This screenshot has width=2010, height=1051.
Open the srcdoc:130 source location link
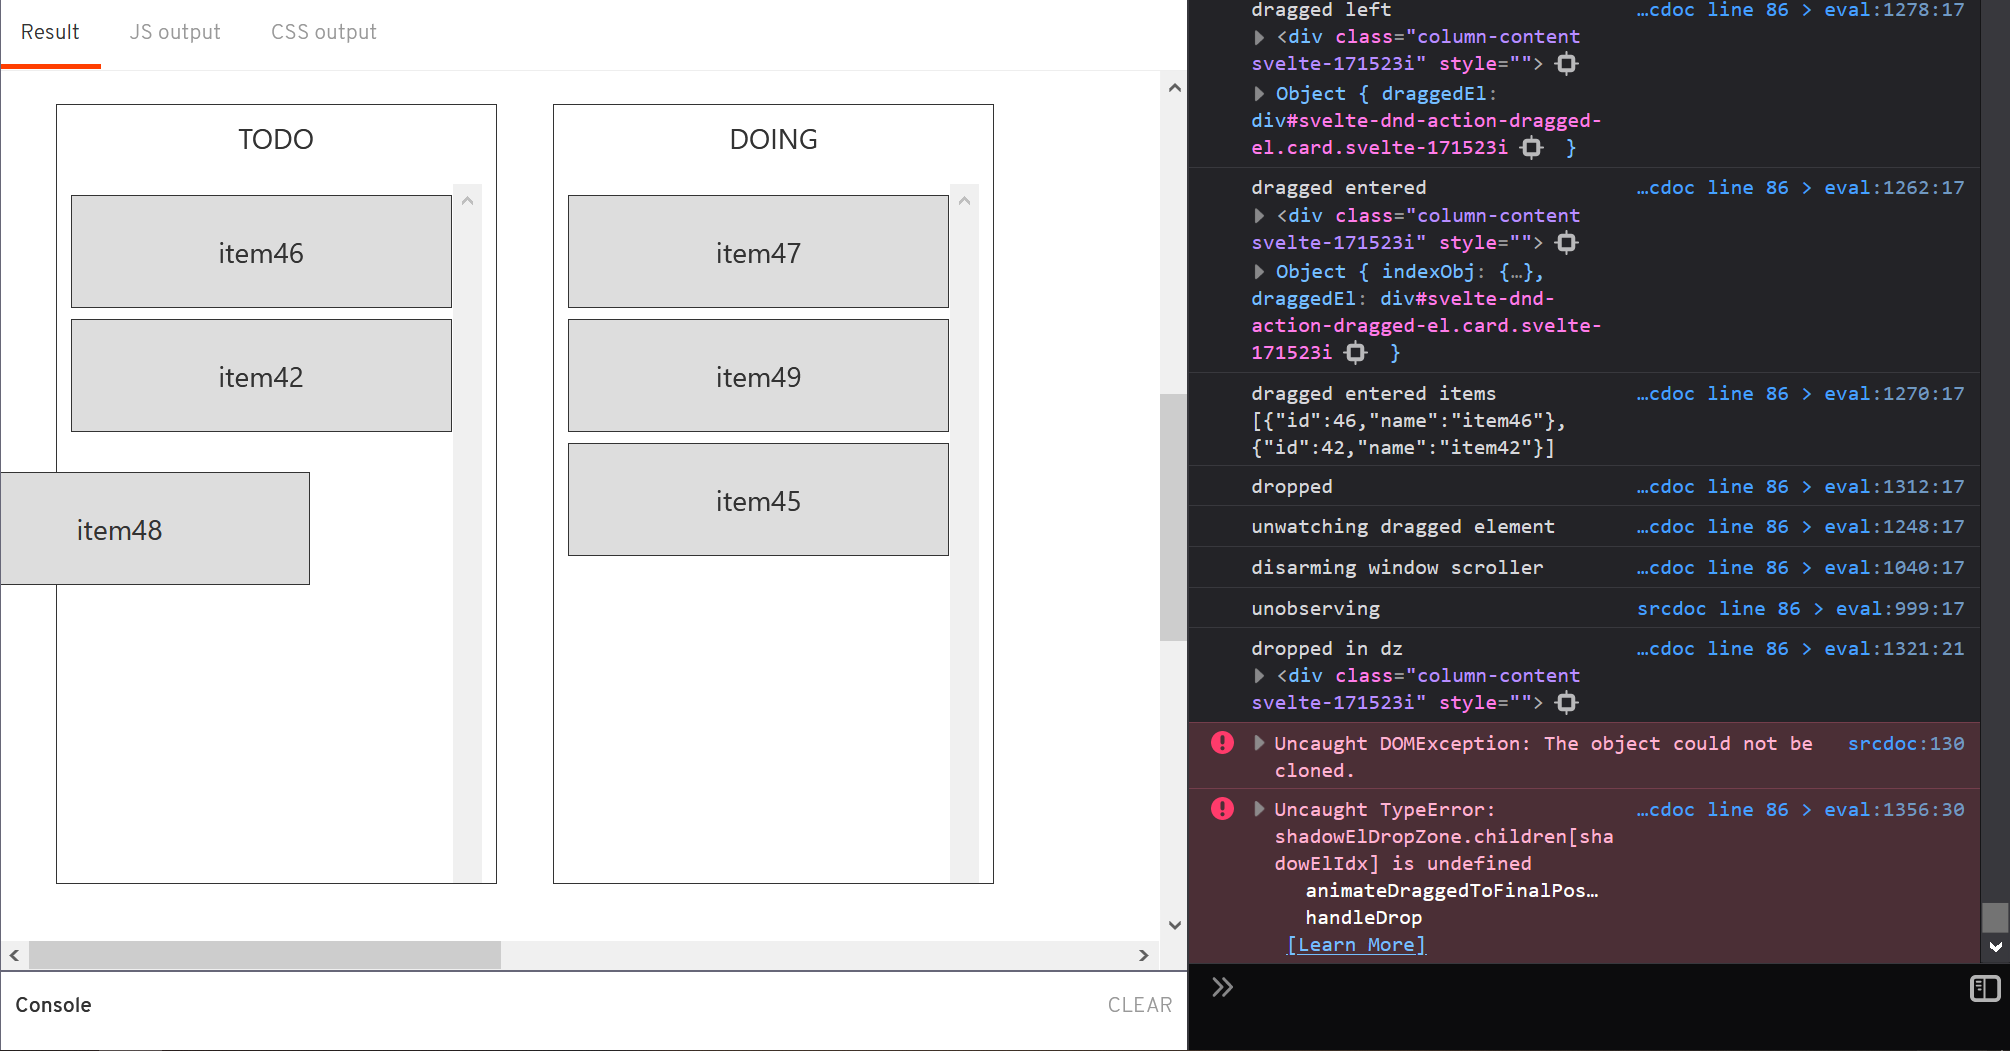pos(1905,743)
